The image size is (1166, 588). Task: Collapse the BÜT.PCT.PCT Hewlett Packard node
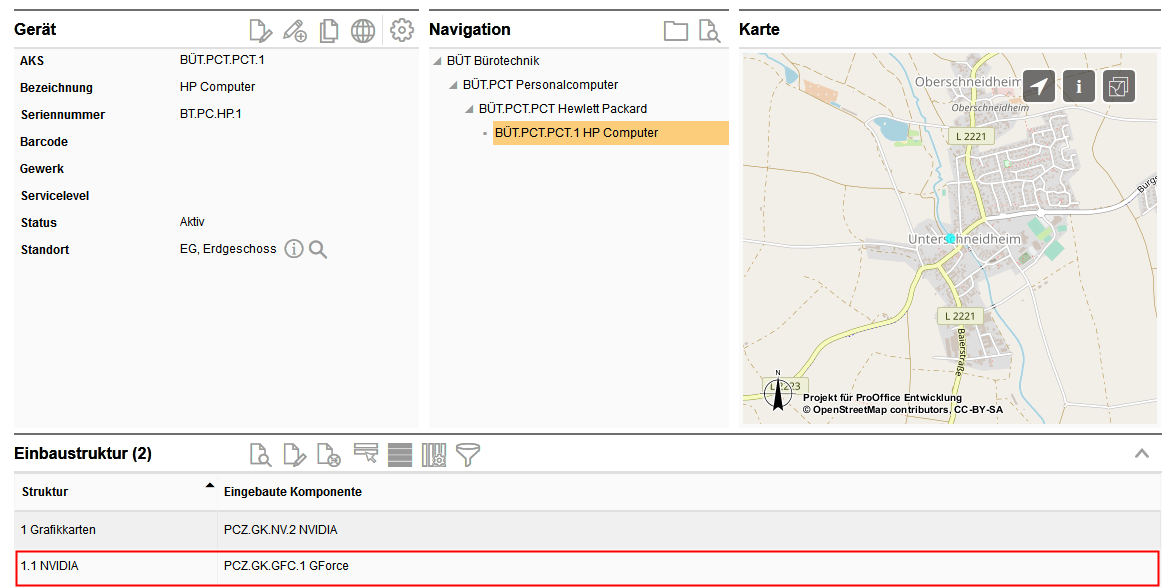[469, 110]
